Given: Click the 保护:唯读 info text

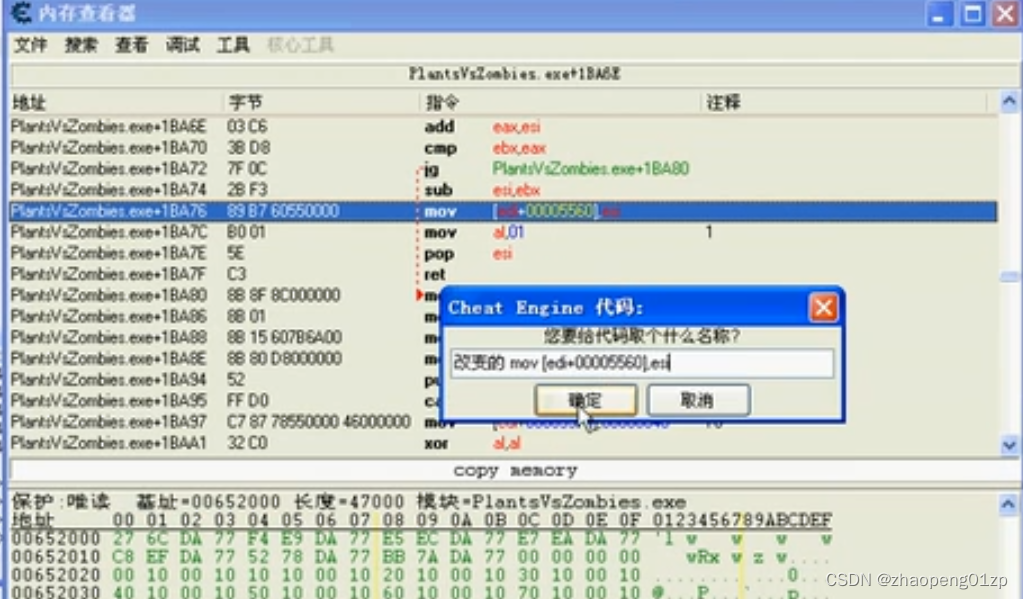Looking at the screenshot, I should (x=61, y=502).
